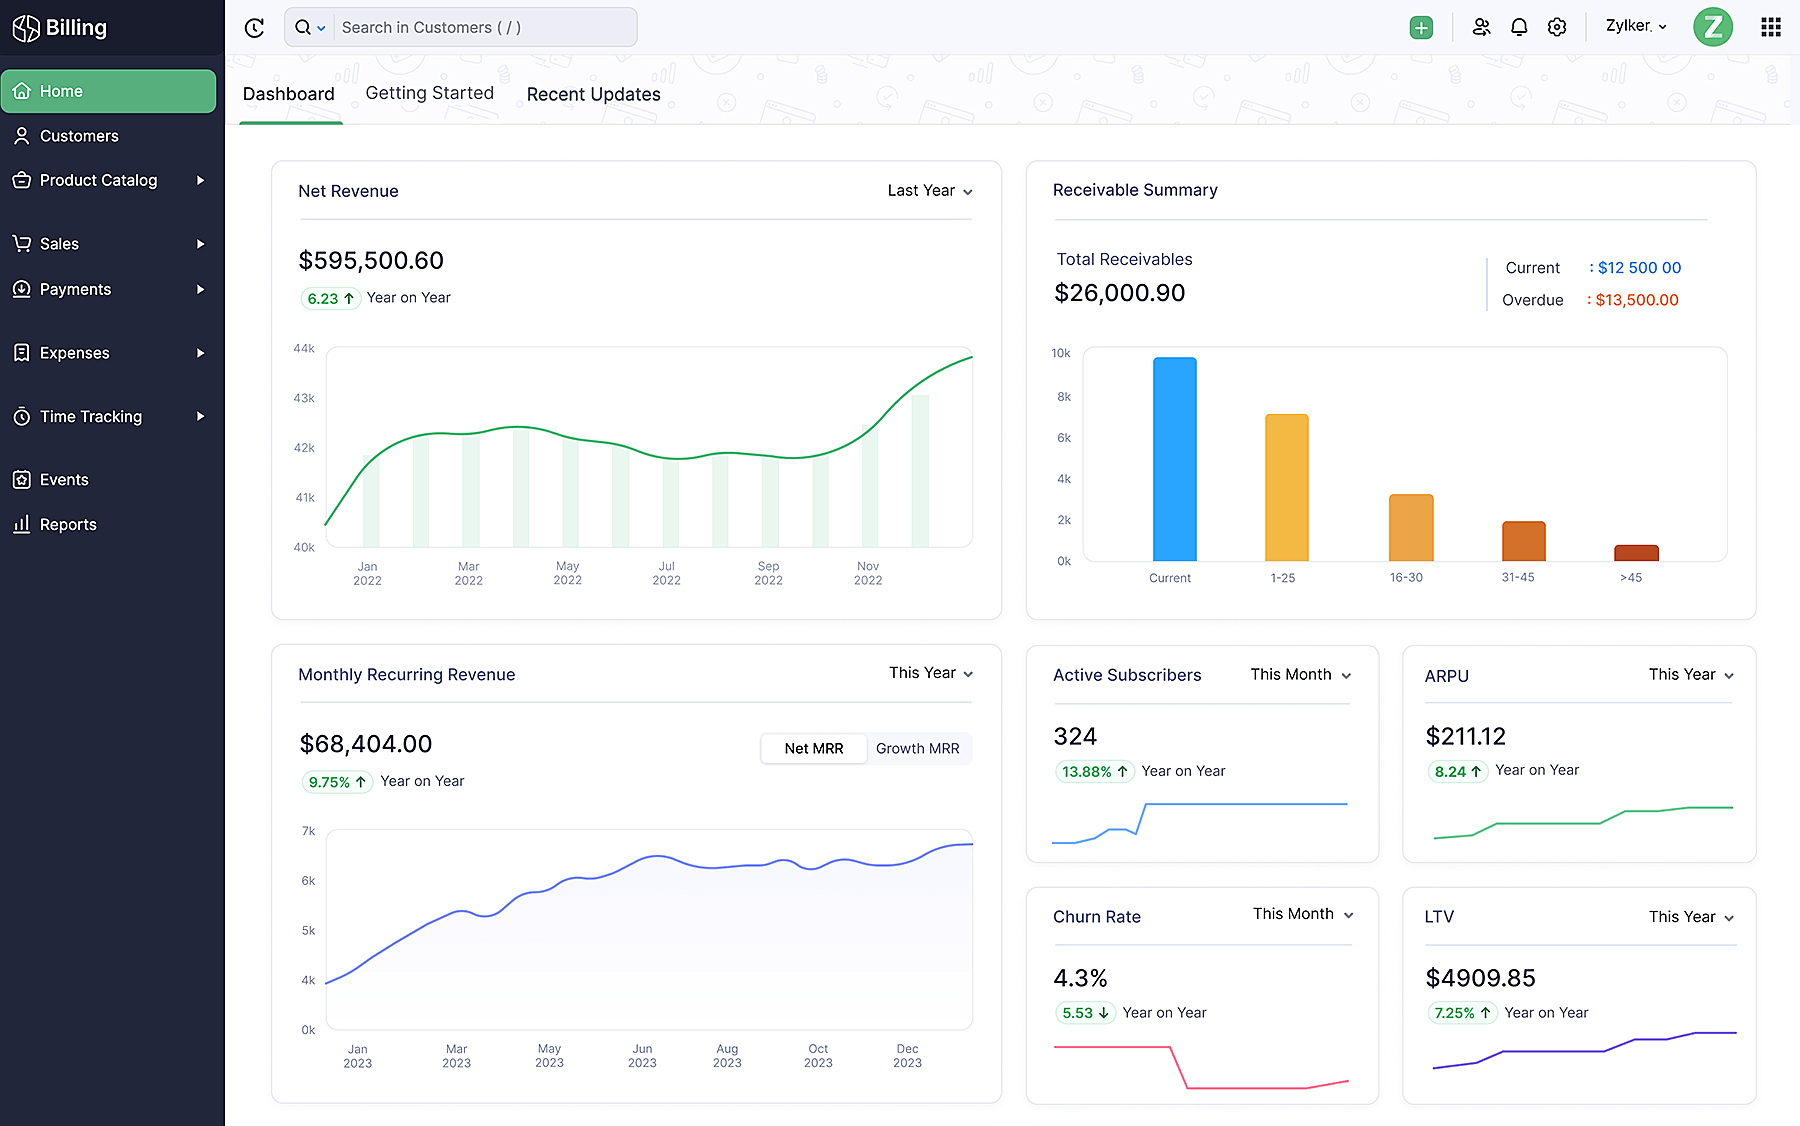Switch to Growth MRR view

click(x=917, y=748)
